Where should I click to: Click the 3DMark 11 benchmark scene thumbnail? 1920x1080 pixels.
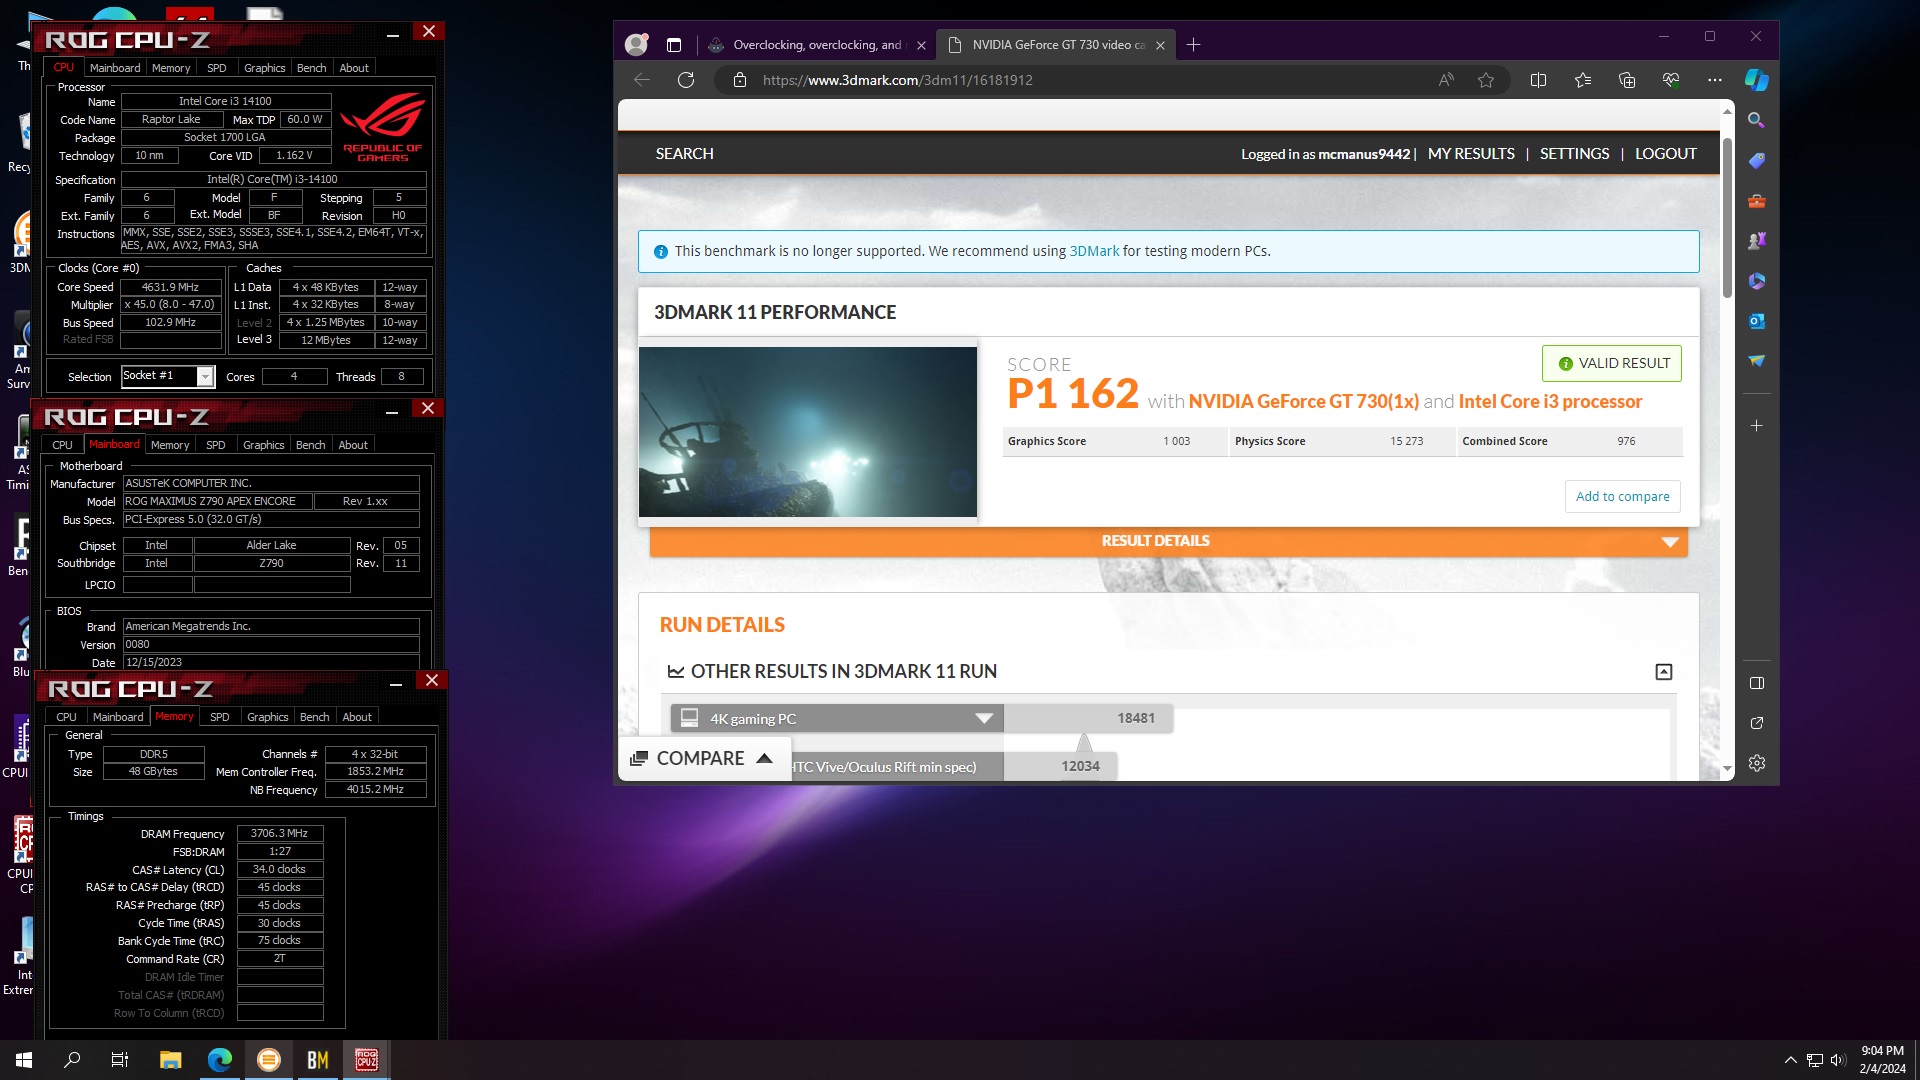tap(808, 432)
